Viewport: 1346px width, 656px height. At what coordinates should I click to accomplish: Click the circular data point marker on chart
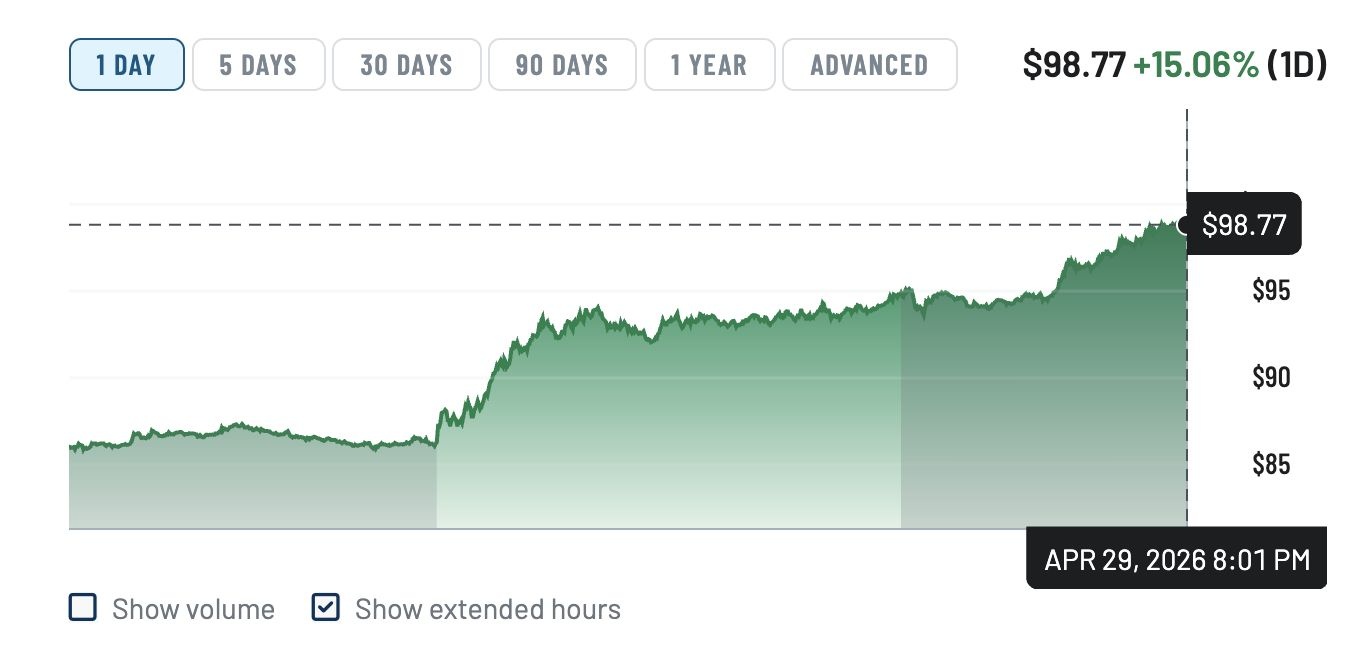click(1186, 225)
